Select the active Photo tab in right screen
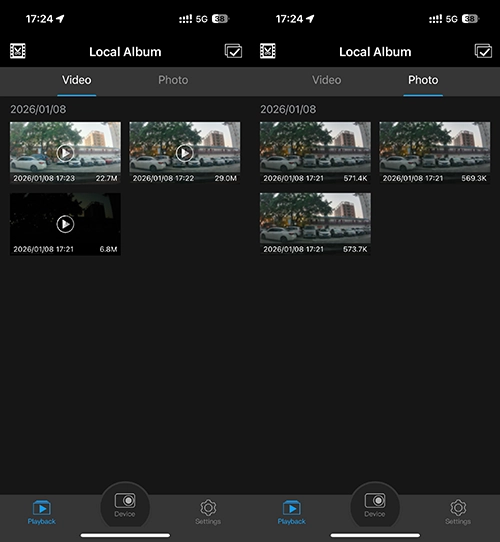 (x=423, y=80)
